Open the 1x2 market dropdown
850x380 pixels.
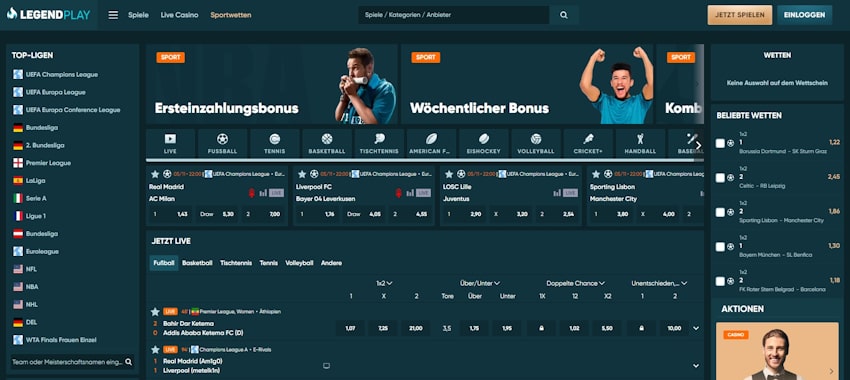coord(384,283)
